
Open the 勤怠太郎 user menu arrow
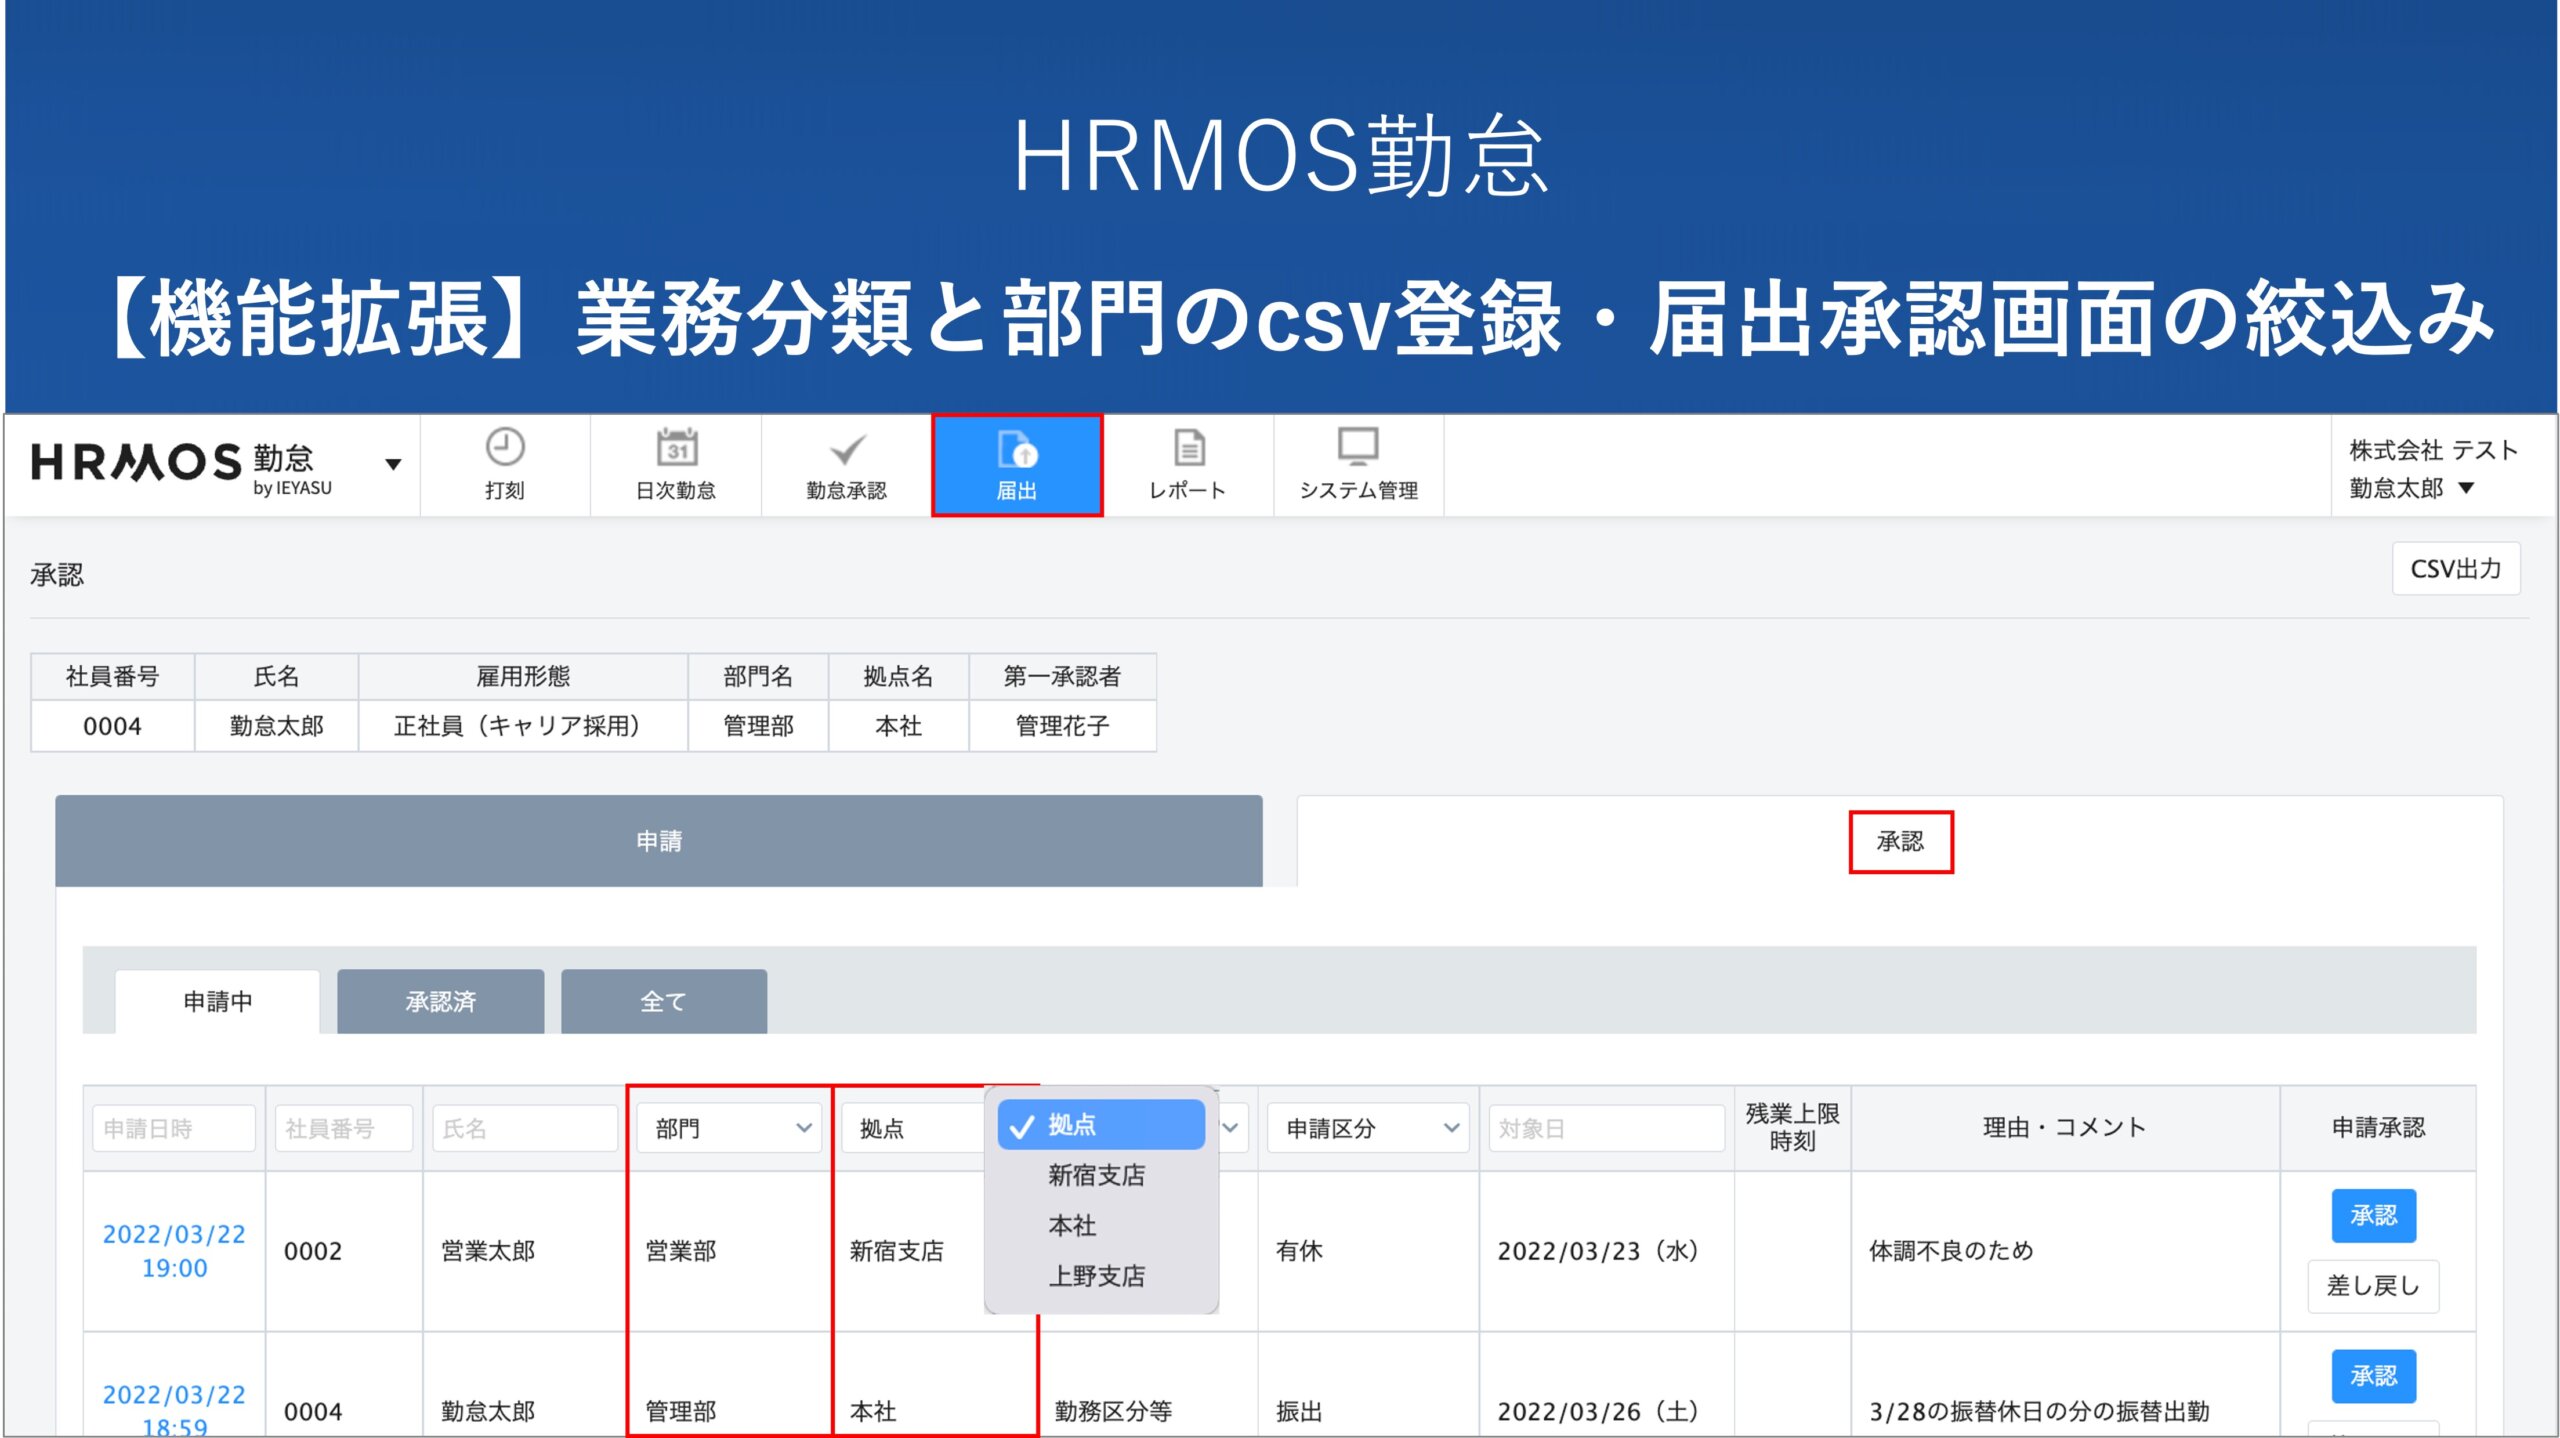point(2466,488)
